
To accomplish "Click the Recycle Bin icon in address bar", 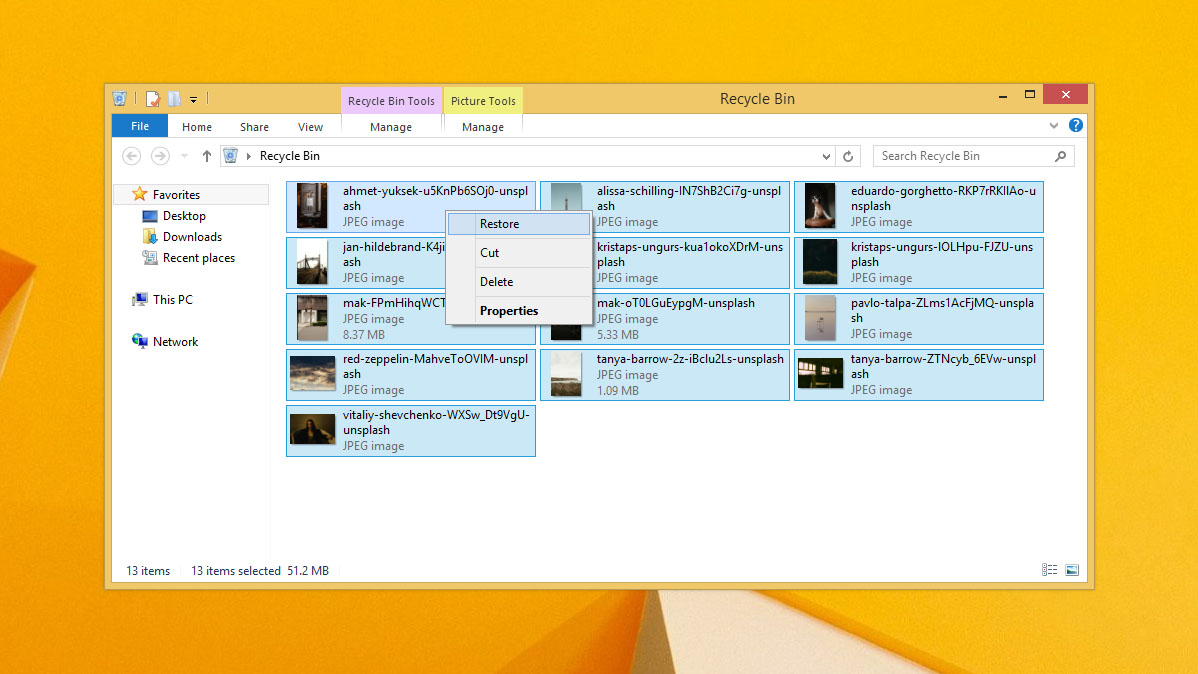I will (230, 156).
